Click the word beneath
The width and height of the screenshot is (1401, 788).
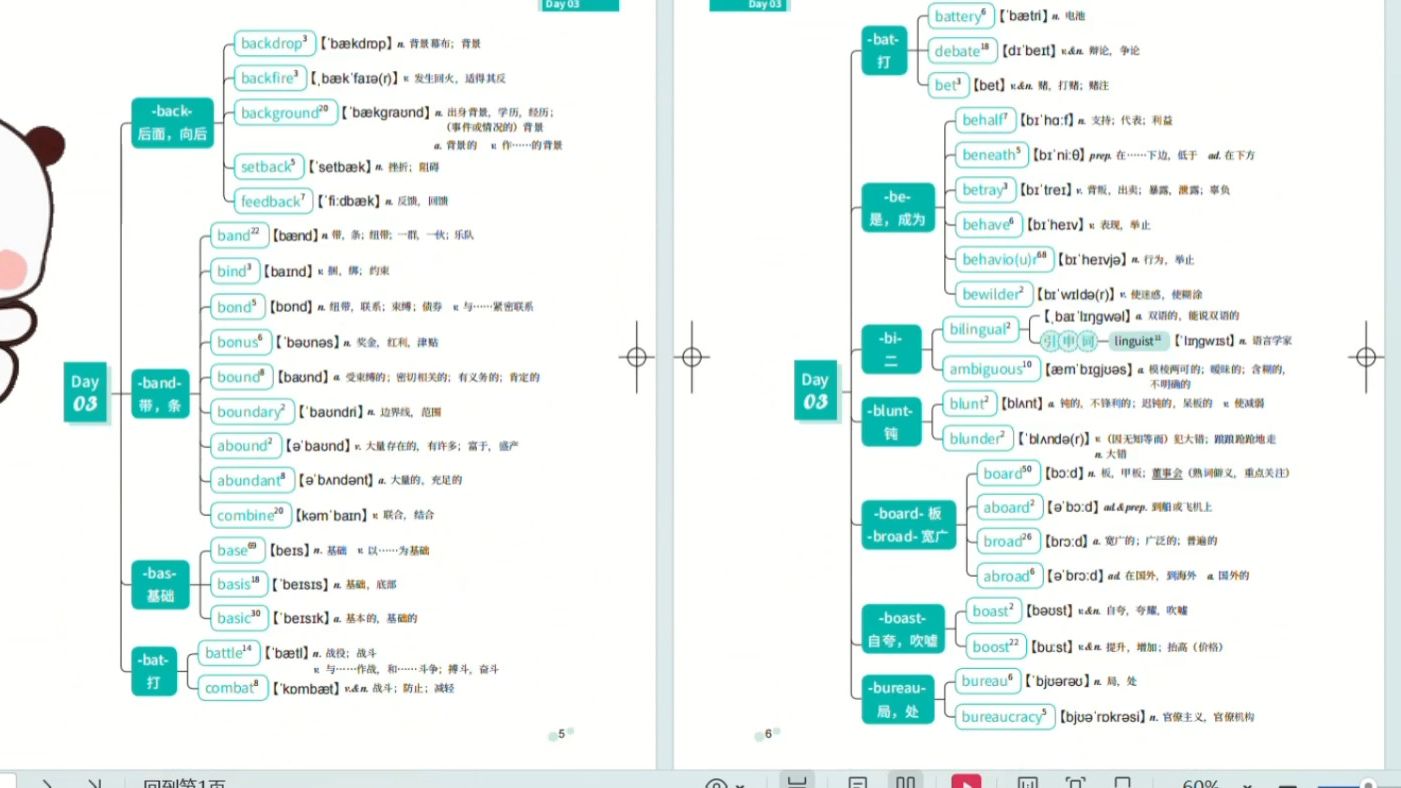[991, 155]
